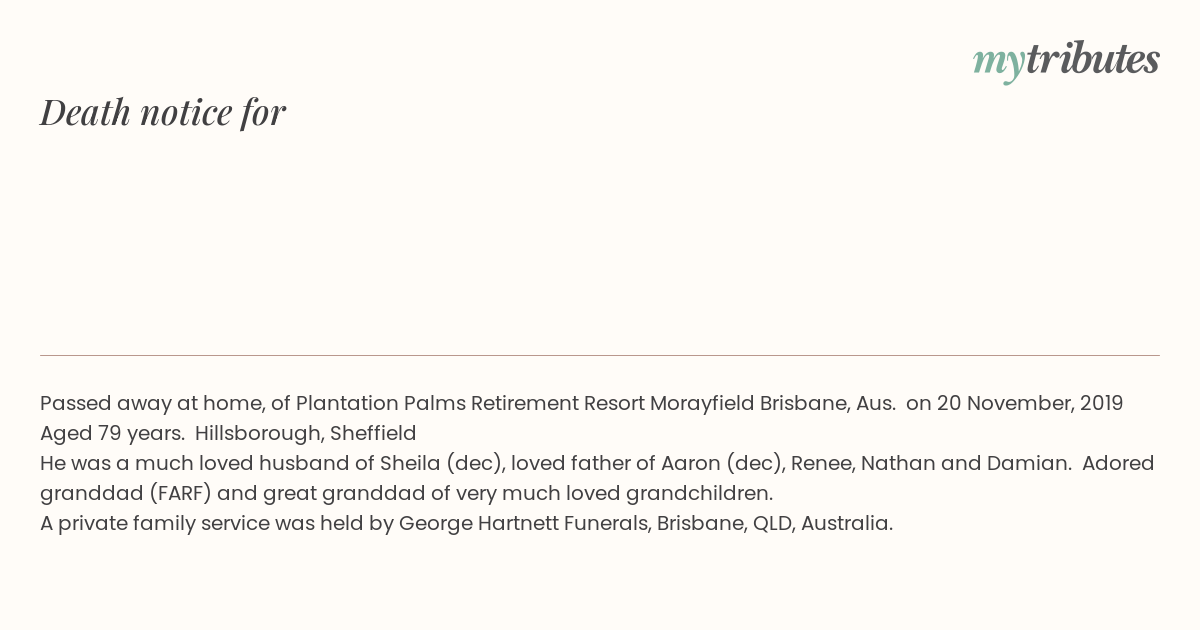Click the 'Brisbane, QLD, Australia' text

774,523
